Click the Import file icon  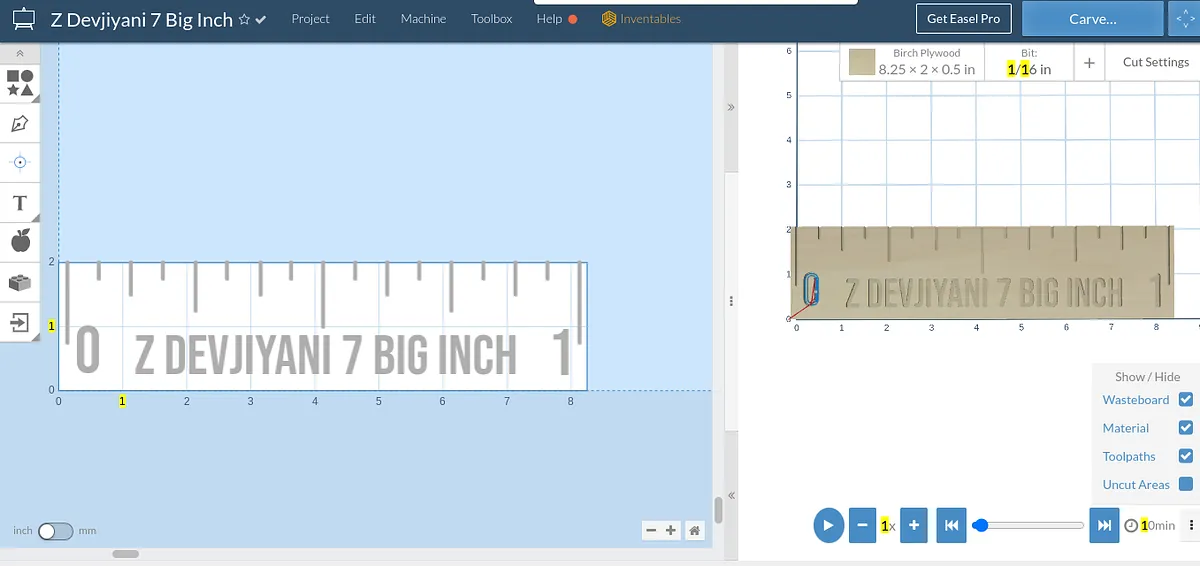20,322
